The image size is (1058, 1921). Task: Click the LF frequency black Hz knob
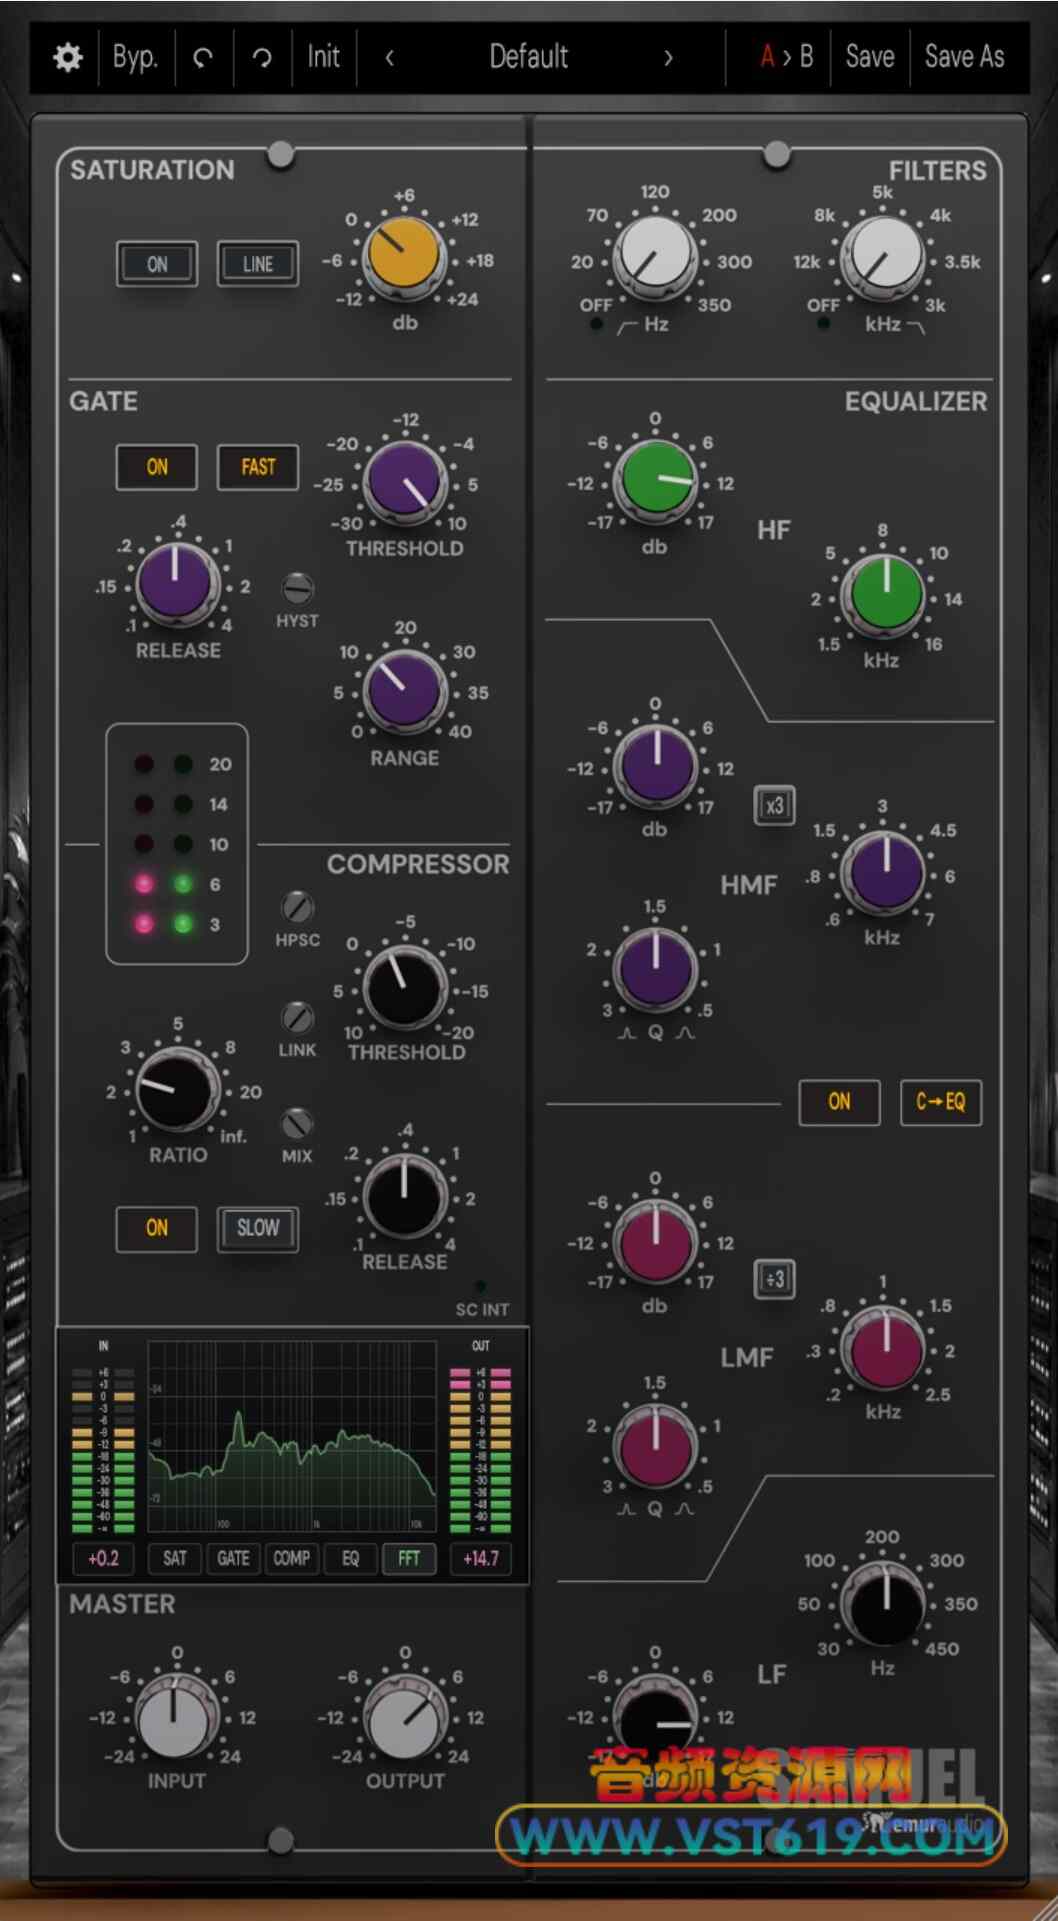885,1604
